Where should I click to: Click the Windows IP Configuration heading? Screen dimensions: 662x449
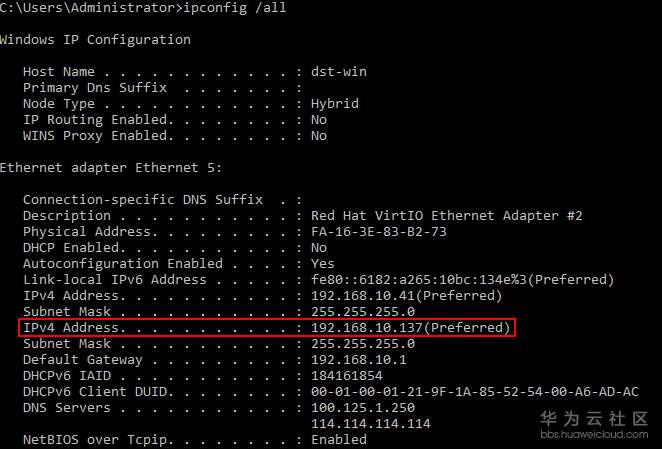95,40
